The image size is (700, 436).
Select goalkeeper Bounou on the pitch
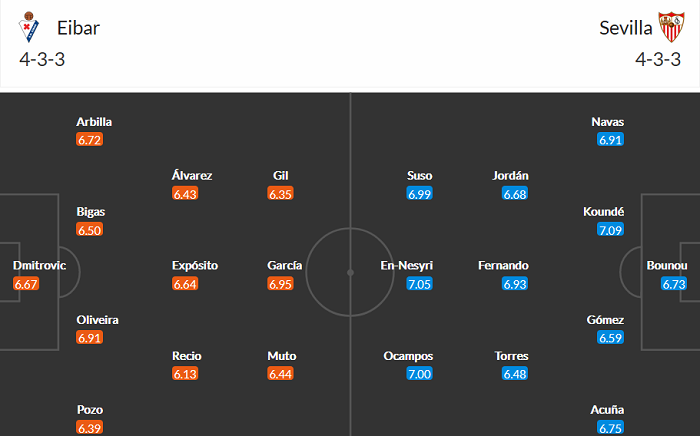click(667, 266)
